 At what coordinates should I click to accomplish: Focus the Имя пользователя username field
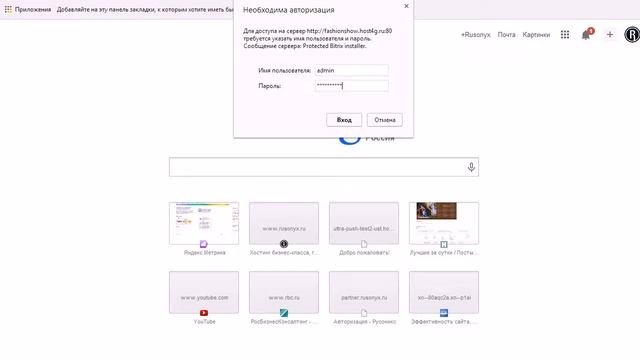pyautogui.click(x=352, y=70)
